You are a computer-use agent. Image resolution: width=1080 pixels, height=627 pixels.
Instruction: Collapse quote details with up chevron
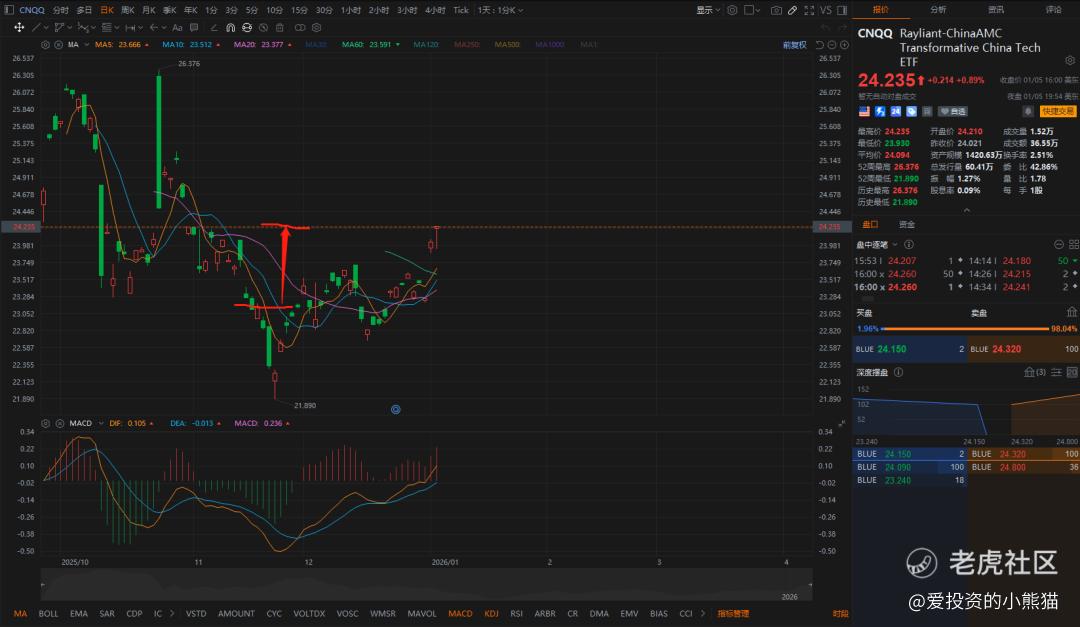(x=966, y=210)
